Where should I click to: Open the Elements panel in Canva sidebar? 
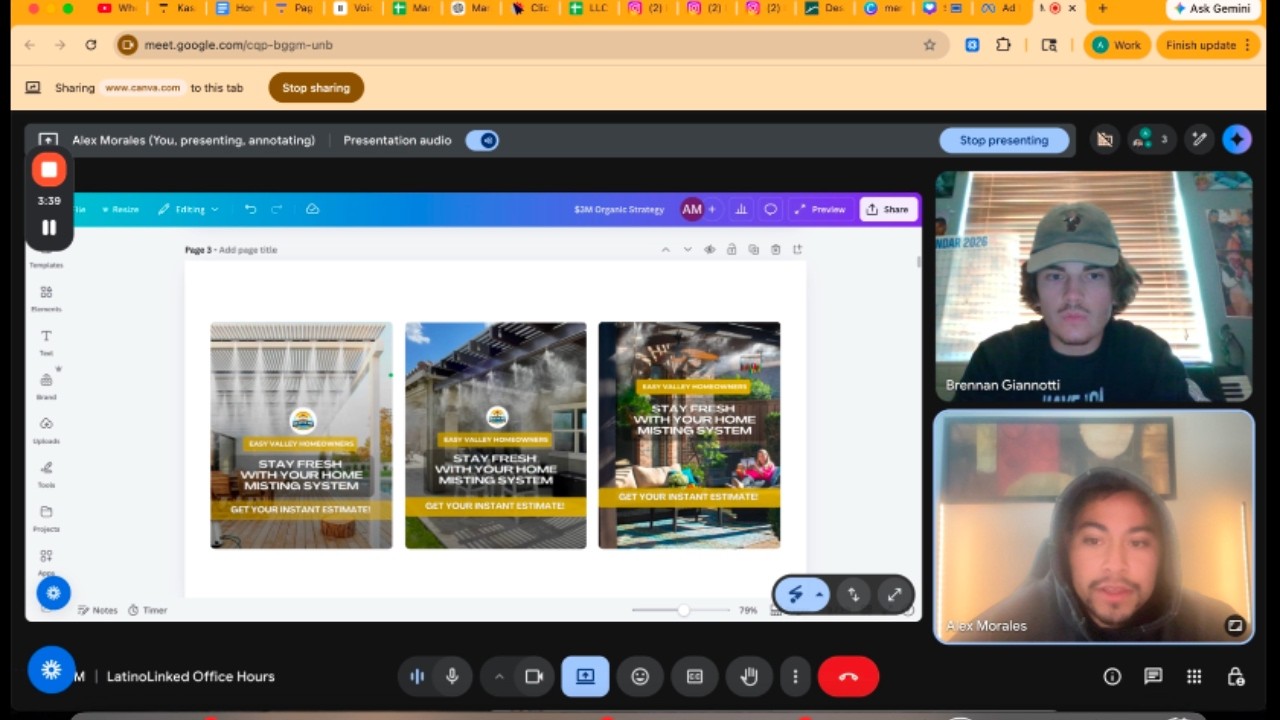click(x=46, y=298)
